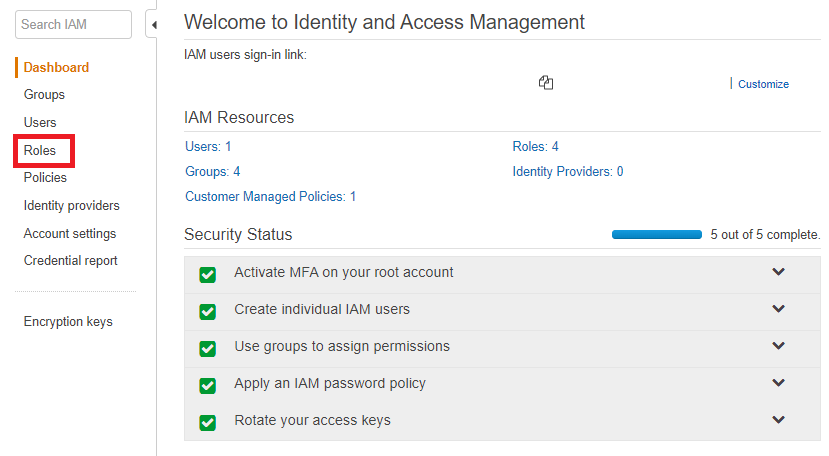
Task: Open Roles in the sidebar
Action: point(40,151)
